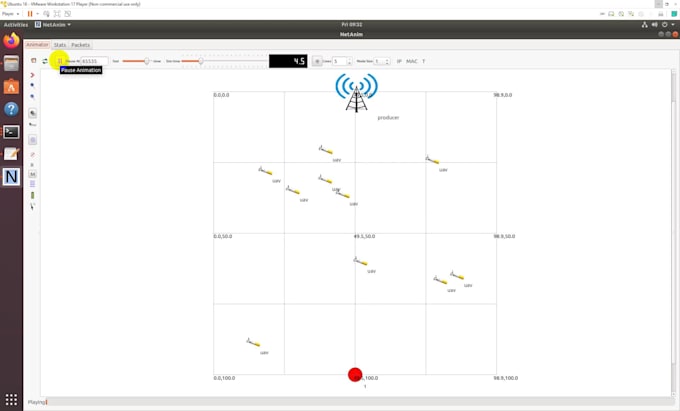Open the Text Editor from the dock
This screenshot has height=411, width=680.
(11, 154)
